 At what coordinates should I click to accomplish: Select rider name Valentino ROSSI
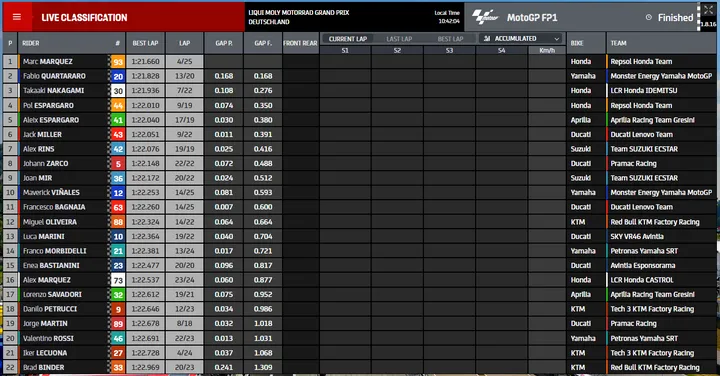48,338
